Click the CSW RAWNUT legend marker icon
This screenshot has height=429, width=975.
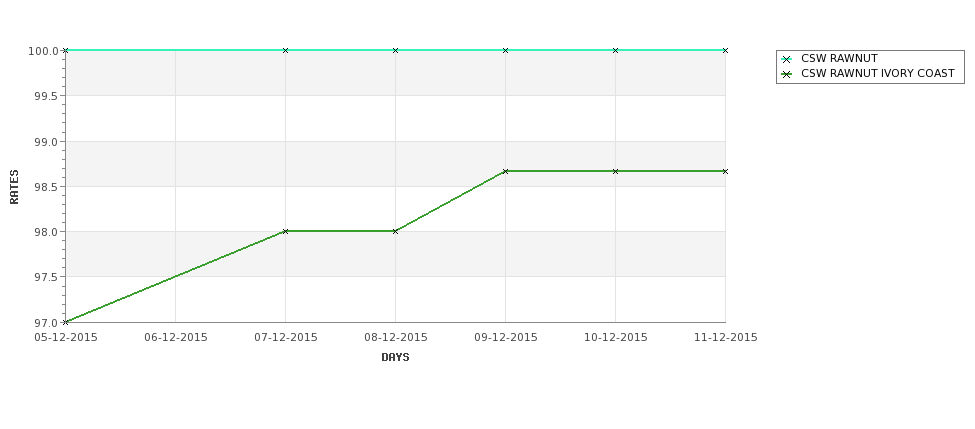(786, 60)
